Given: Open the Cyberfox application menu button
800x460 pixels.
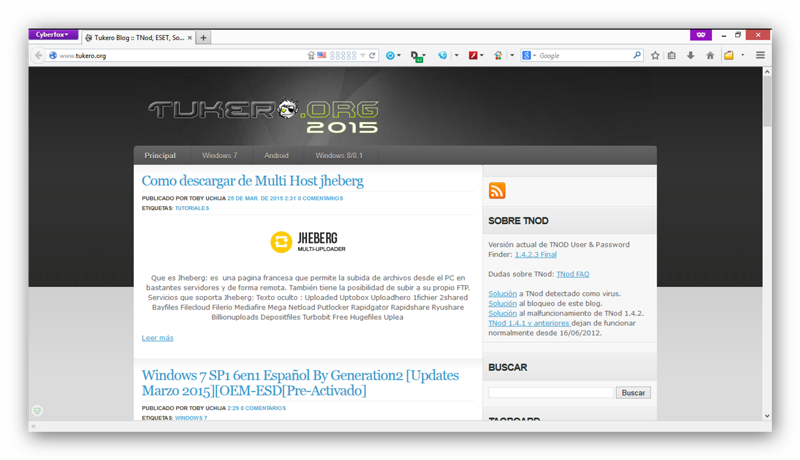Looking at the screenshot, I should (x=53, y=35).
